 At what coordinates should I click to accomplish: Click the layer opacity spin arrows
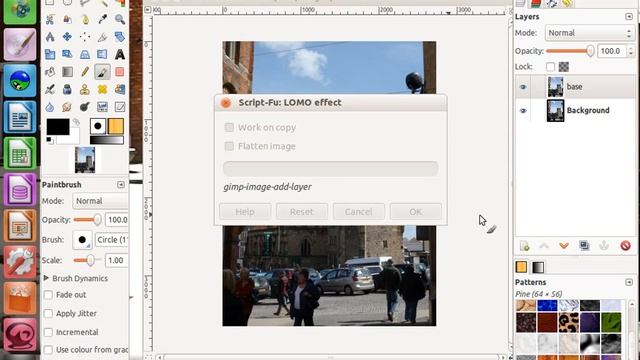click(631, 51)
